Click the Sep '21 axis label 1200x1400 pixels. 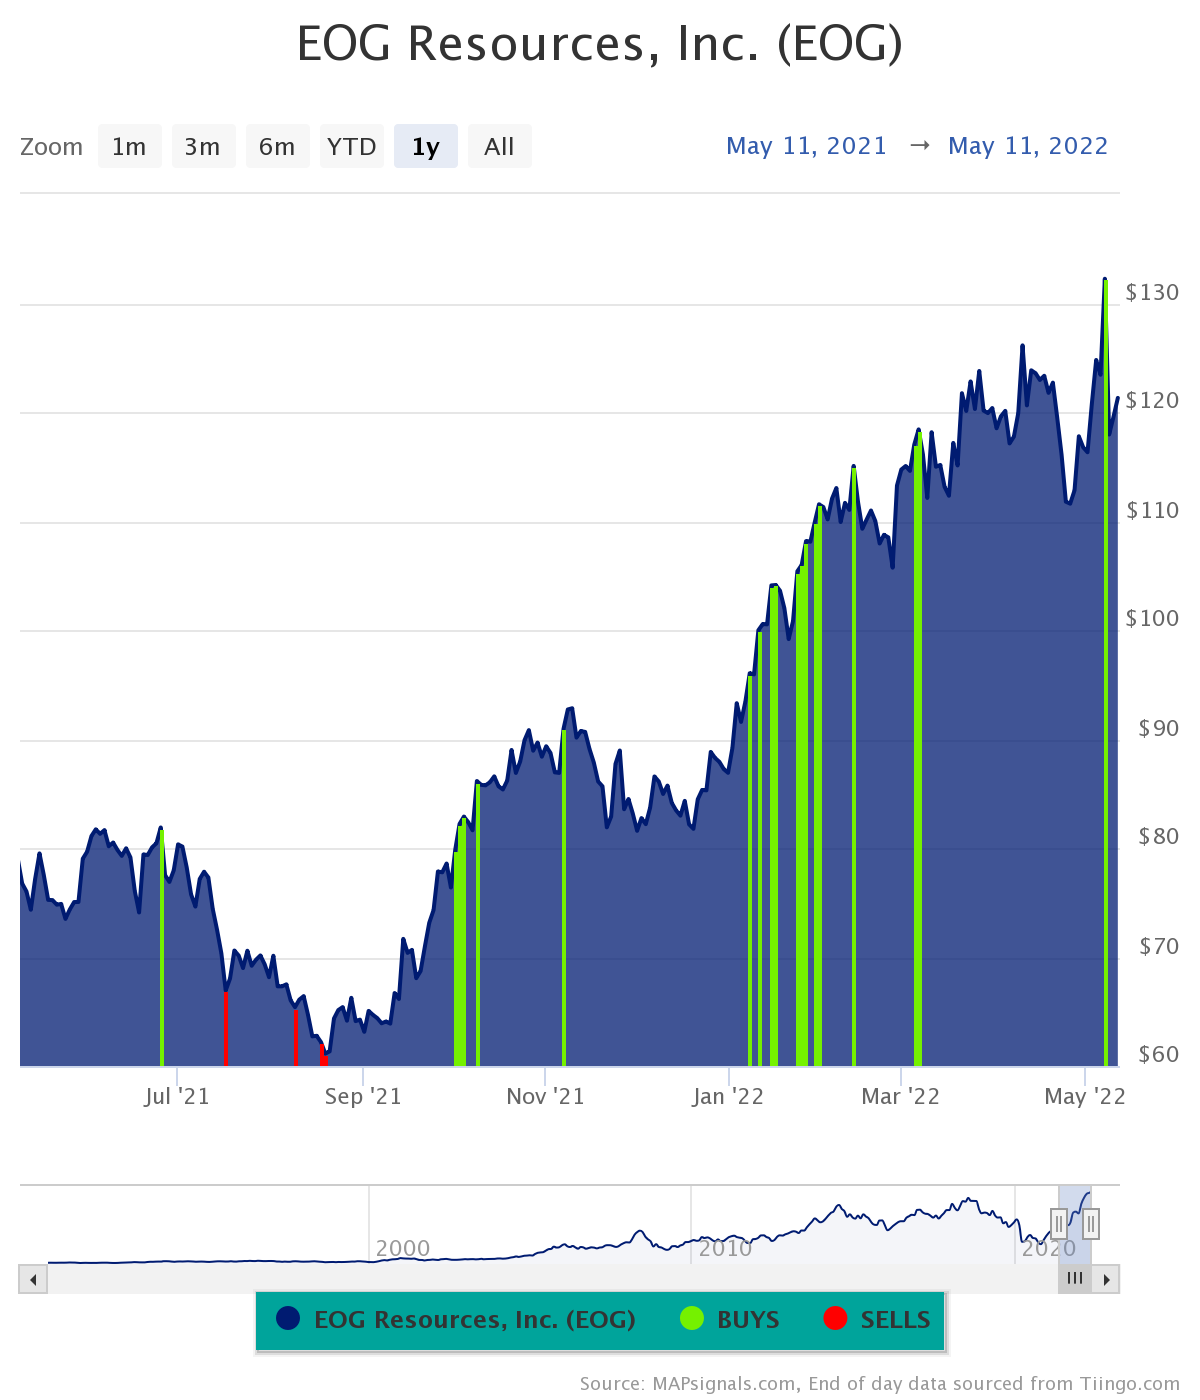[x=363, y=1096]
